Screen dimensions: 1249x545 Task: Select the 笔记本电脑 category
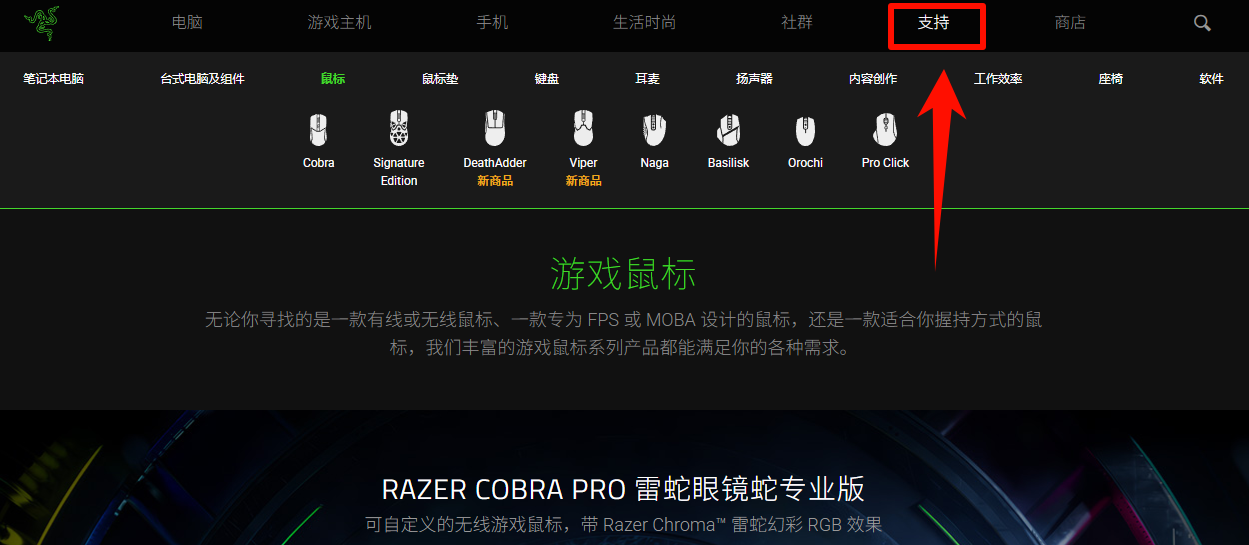tap(54, 79)
